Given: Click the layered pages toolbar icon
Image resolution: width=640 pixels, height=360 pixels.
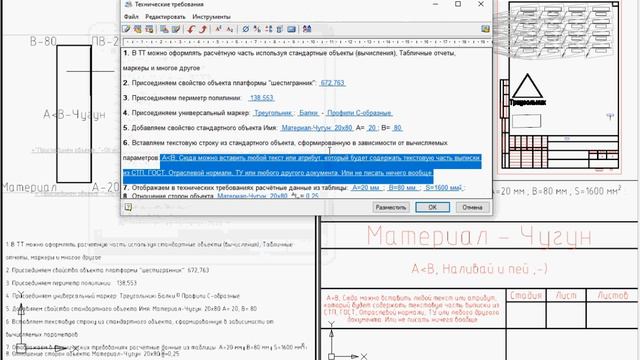Looking at the screenshot, I should (x=164, y=29).
